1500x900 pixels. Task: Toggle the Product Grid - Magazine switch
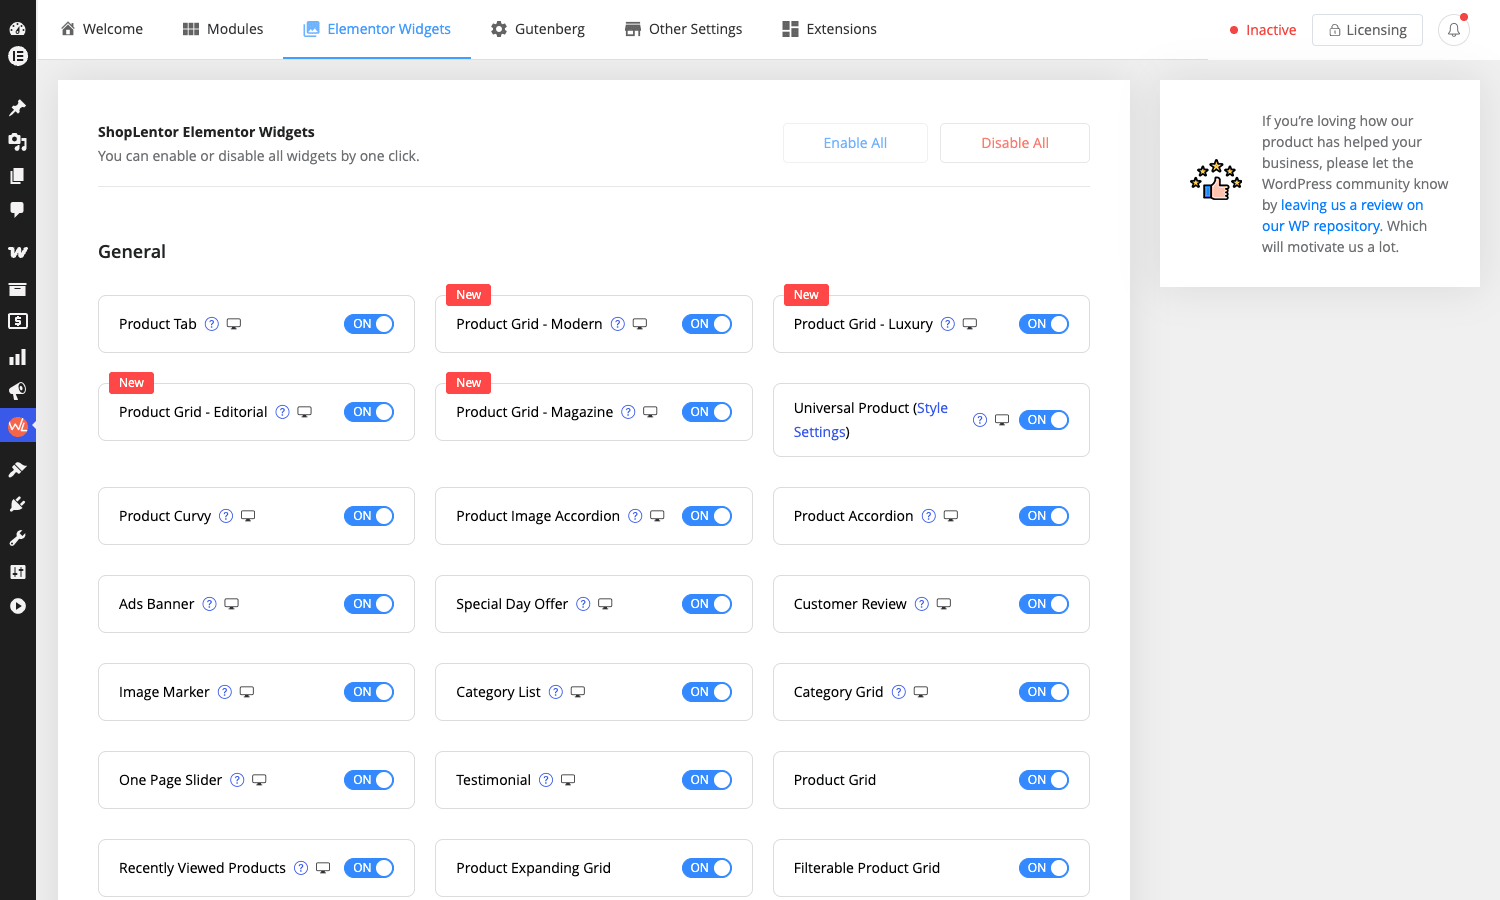pyautogui.click(x=707, y=412)
